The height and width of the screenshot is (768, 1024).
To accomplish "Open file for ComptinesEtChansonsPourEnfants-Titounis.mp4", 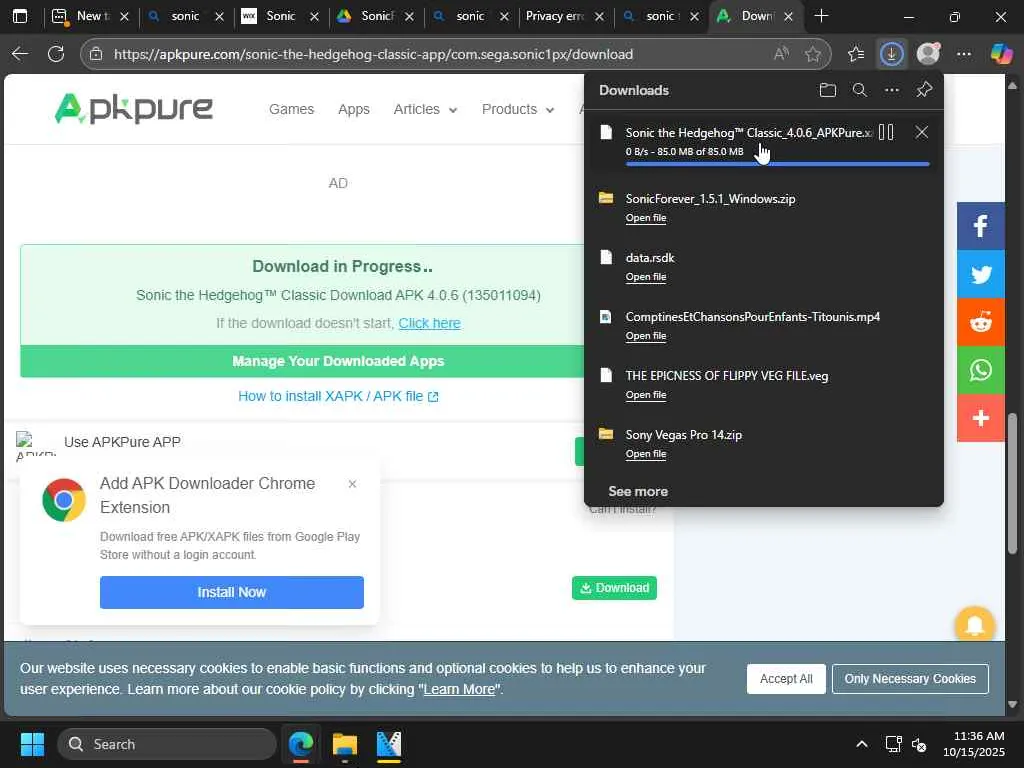I will [x=646, y=336].
